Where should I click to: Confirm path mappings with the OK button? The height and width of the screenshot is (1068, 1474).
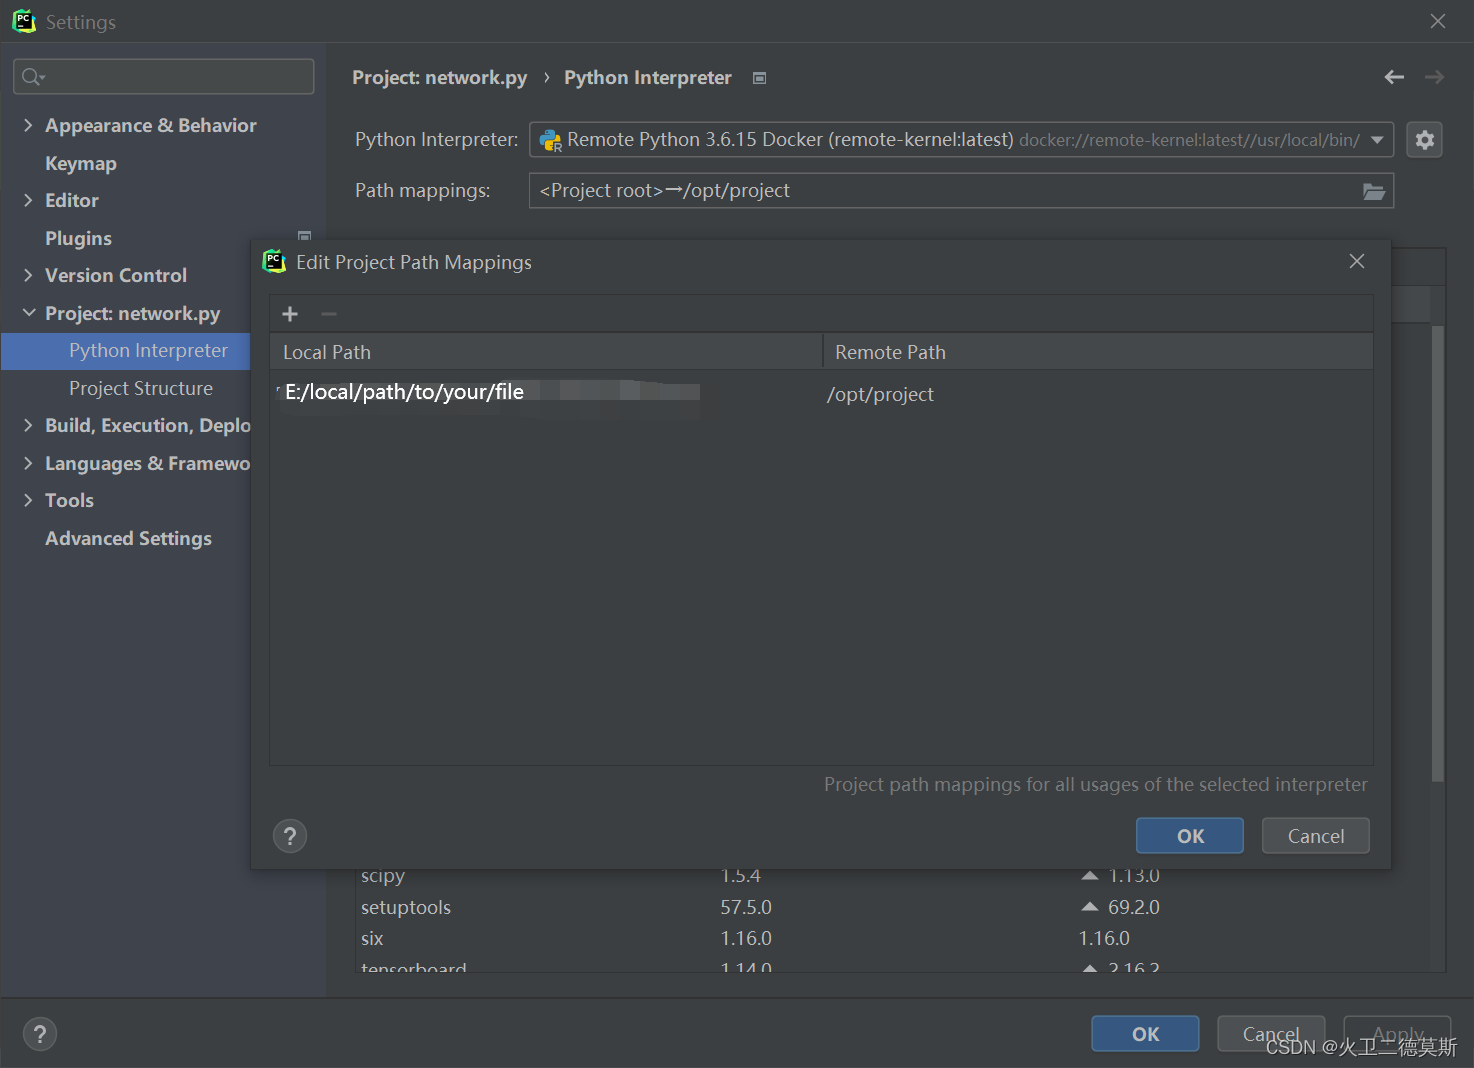coord(1189,835)
